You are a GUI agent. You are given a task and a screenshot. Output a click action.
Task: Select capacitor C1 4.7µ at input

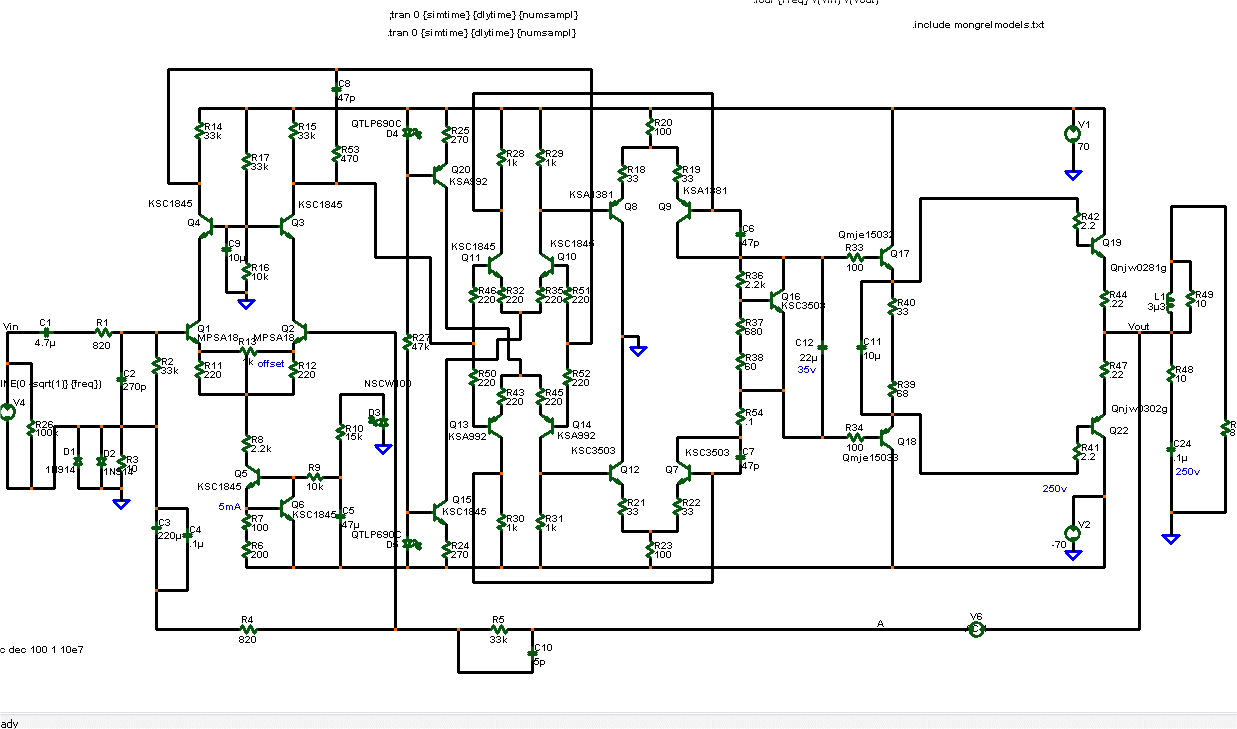click(44, 333)
